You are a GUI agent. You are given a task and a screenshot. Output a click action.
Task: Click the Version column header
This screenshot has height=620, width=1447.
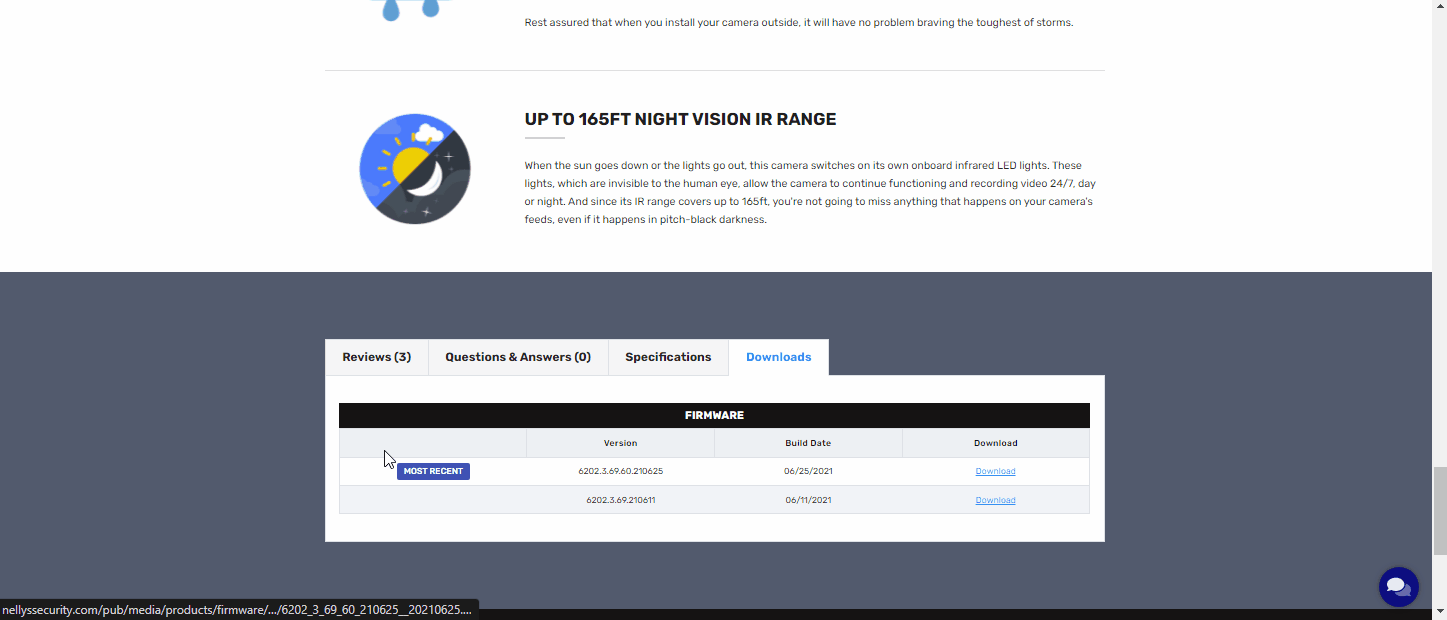(x=620, y=443)
